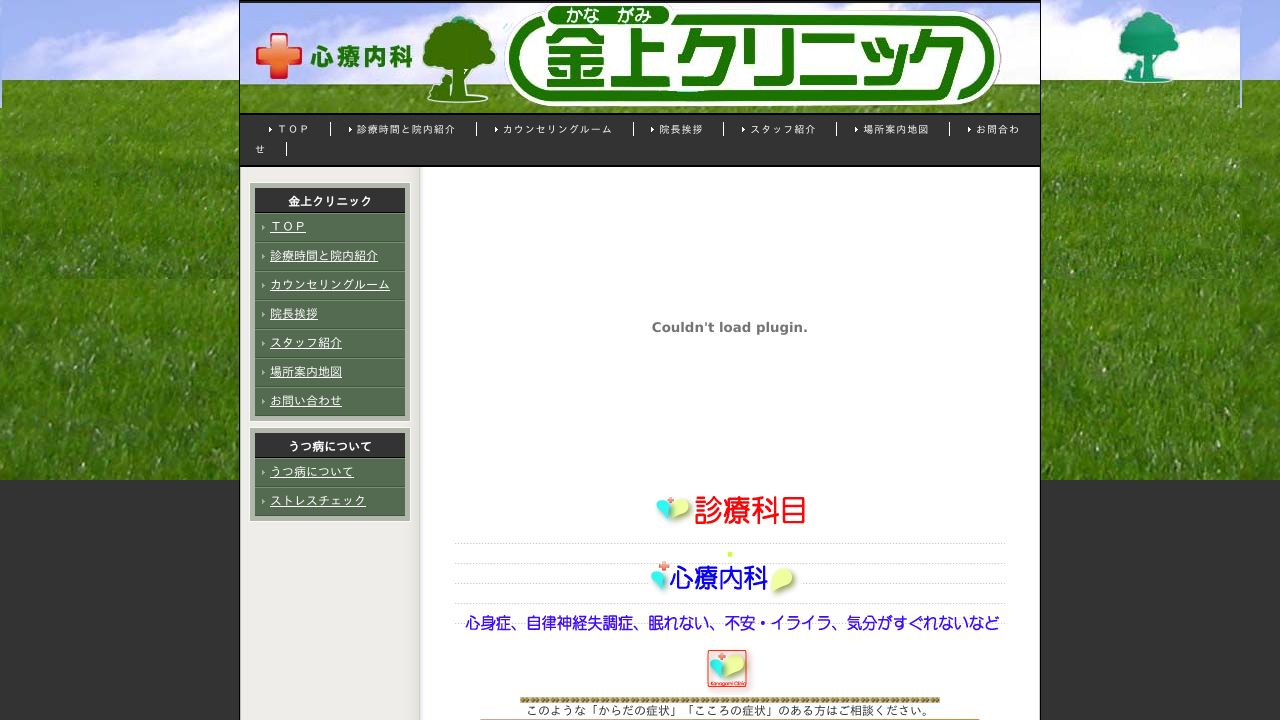Viewport: 1280px width, 720px height.
Task: Open the カウンセリングルーム navigation item
Action: pyautogui.click(x=556, y=128)
